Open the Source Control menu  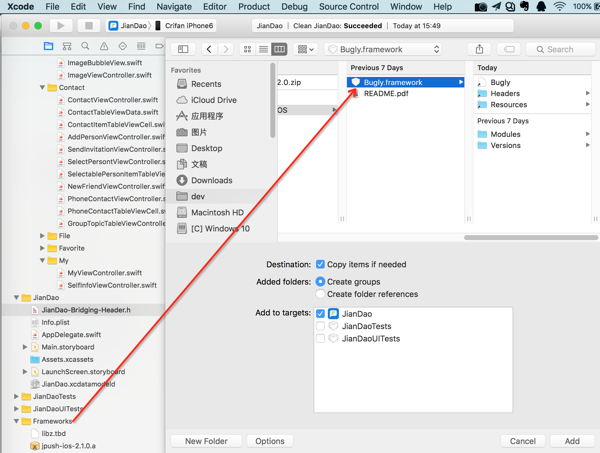[x=349, y=7]
